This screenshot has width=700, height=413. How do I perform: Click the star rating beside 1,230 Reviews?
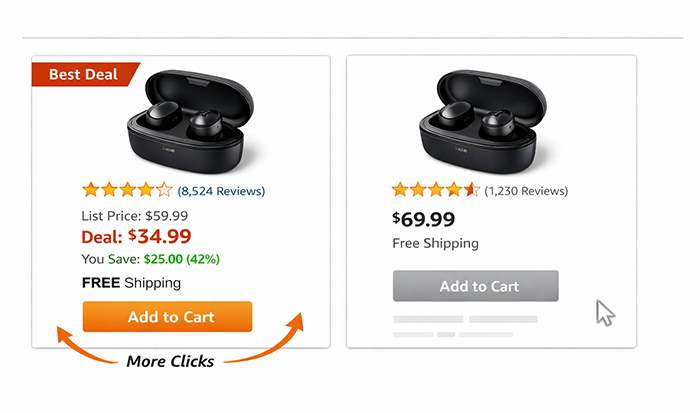[x=435, y=190]
